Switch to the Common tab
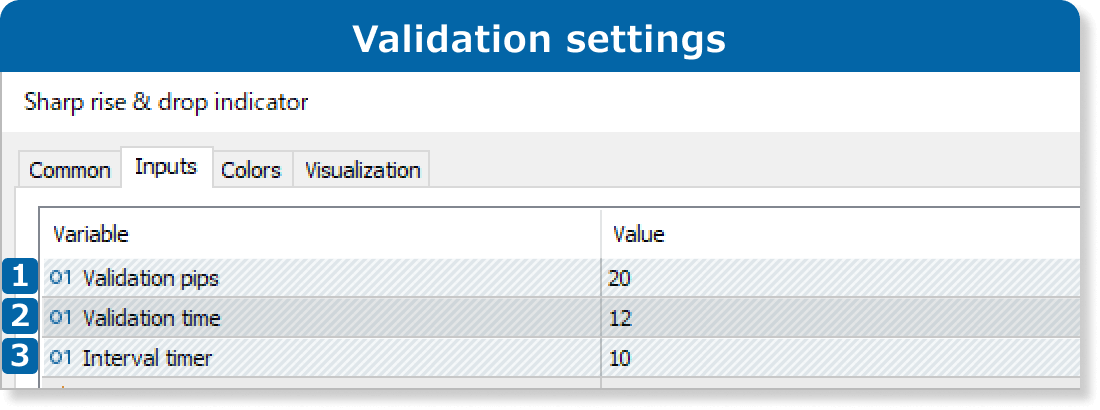The height and width of the screenshot is (410, 1100). tap(69, 170)
